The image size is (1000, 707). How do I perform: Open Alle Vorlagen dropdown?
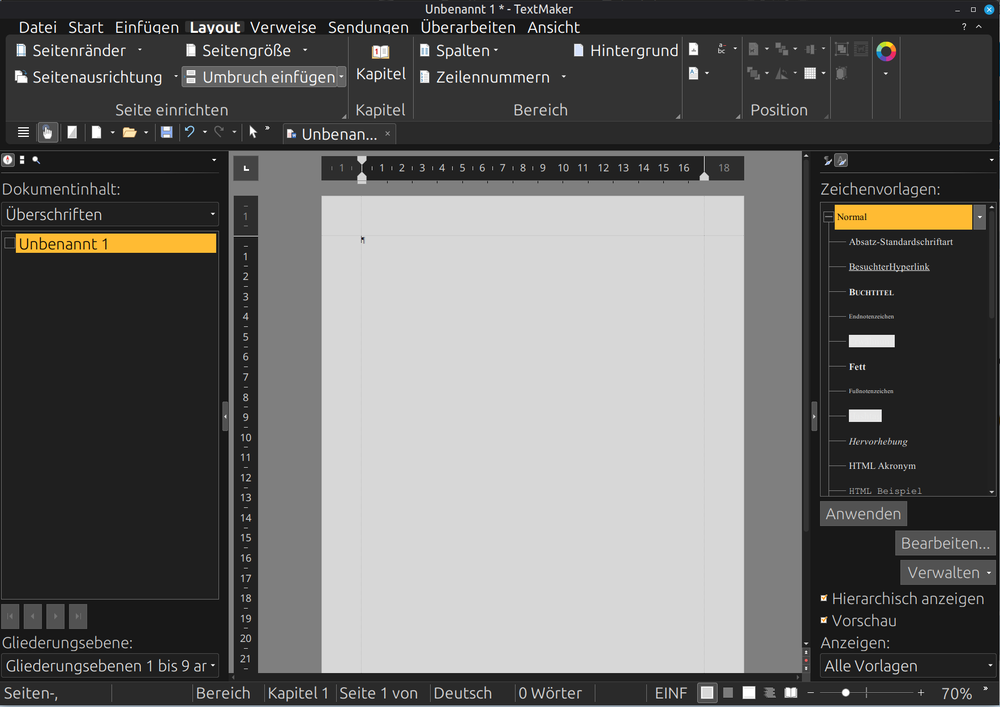point(908,666)
